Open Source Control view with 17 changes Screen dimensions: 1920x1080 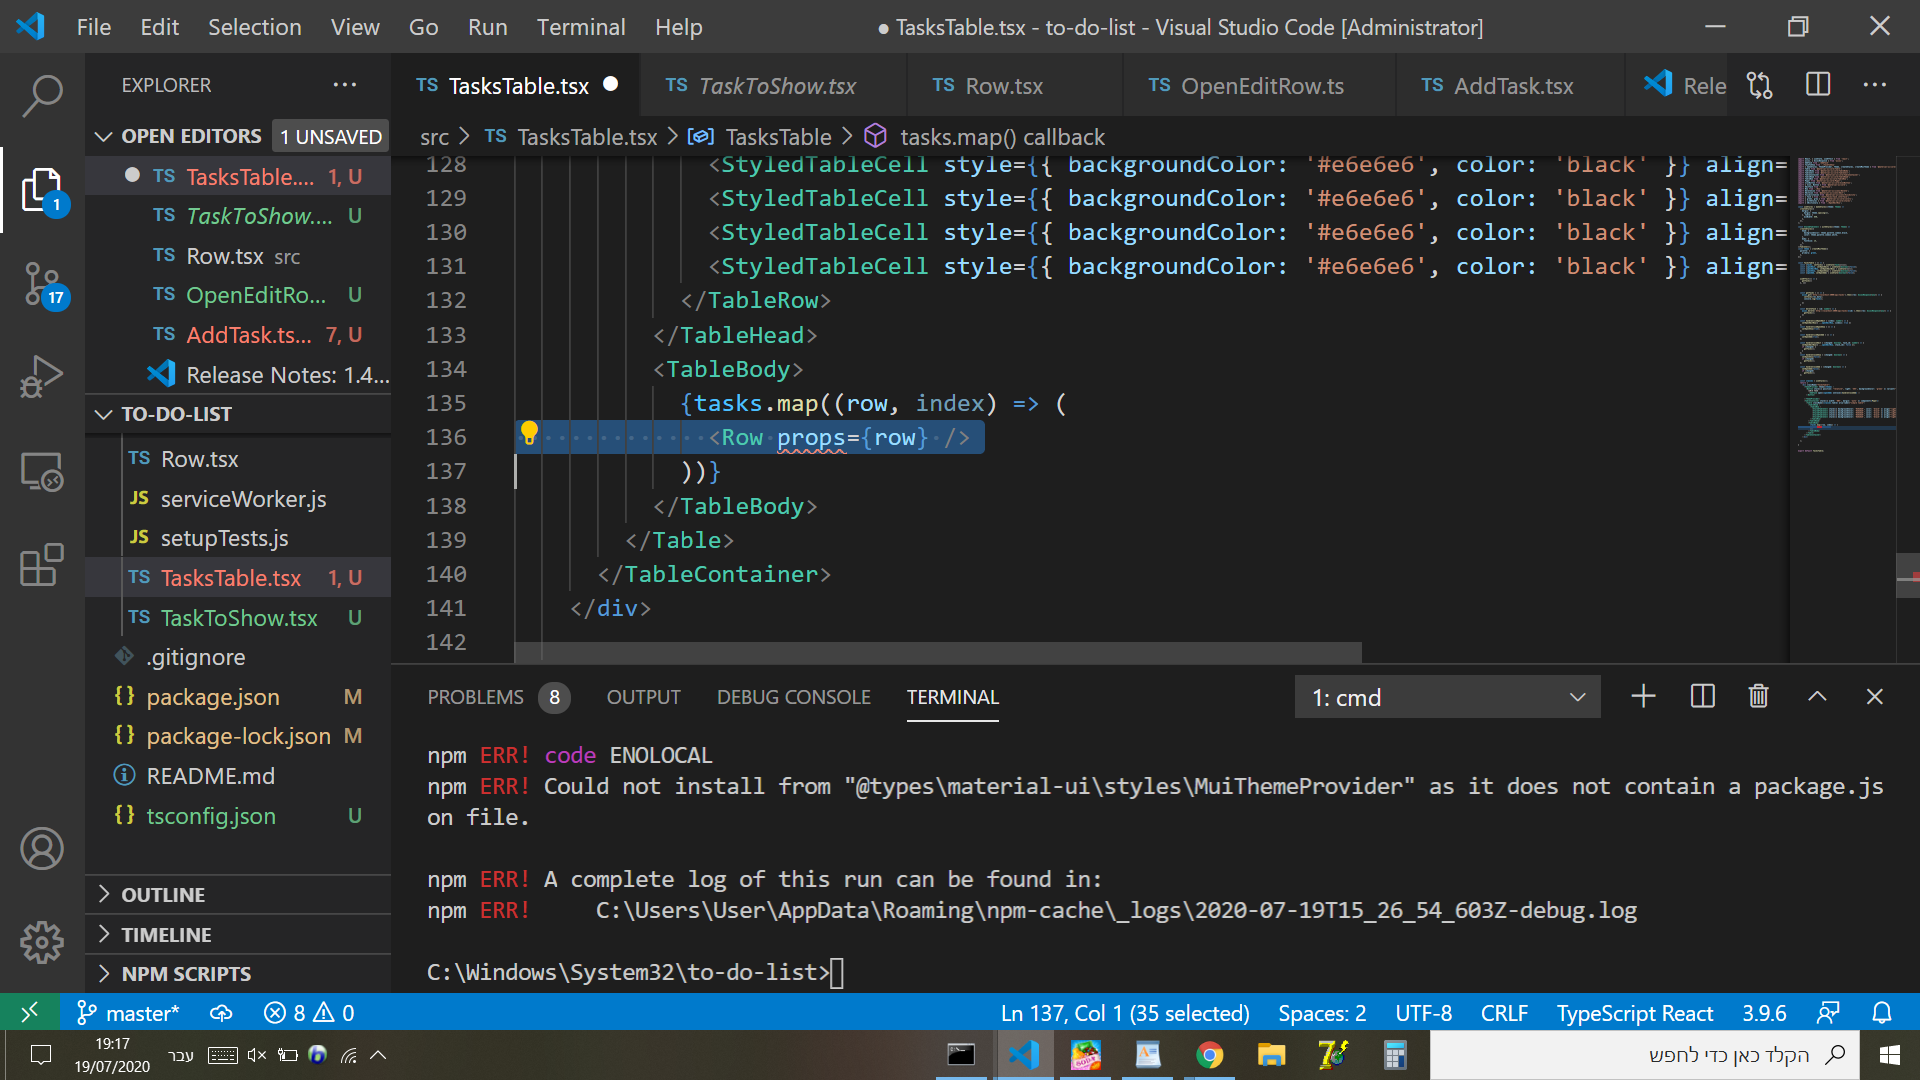(42, 285)
